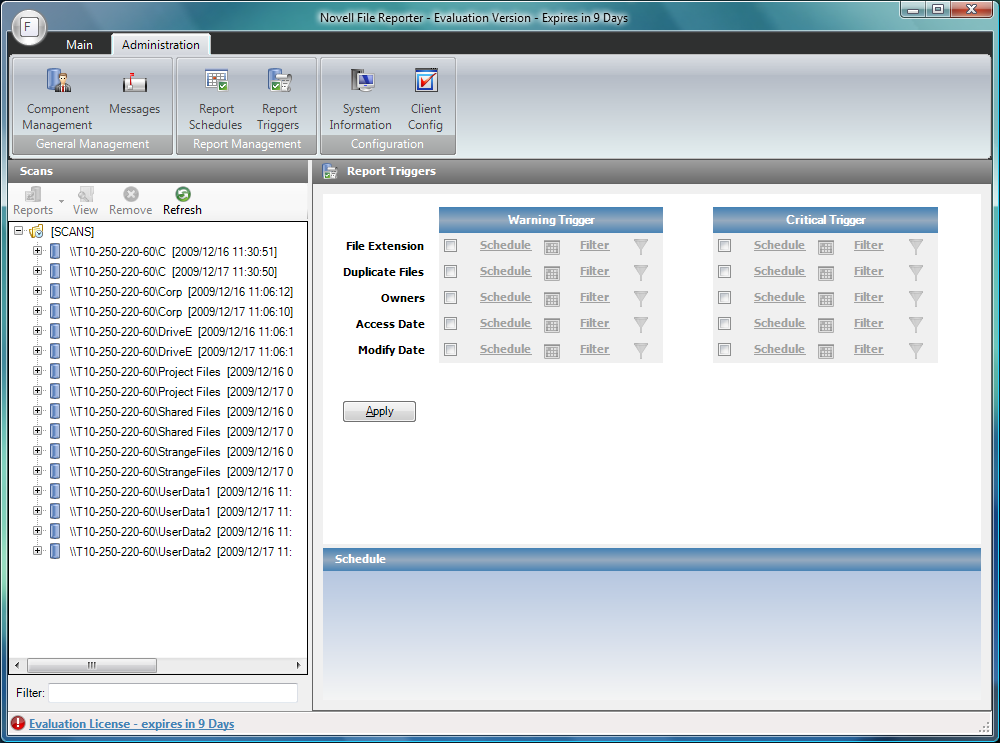Click Warning File Extension Schedule link
The width and height of the screenshot is (1000, 743).
point(505,245)
